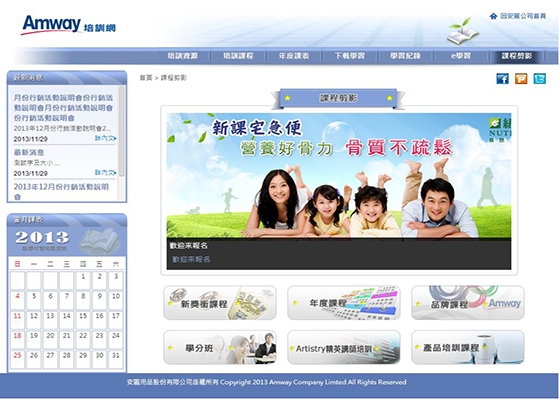Viewport: 560px width, 400px height.
Task: Click the open book sprout icon in header
Action: 462,31
